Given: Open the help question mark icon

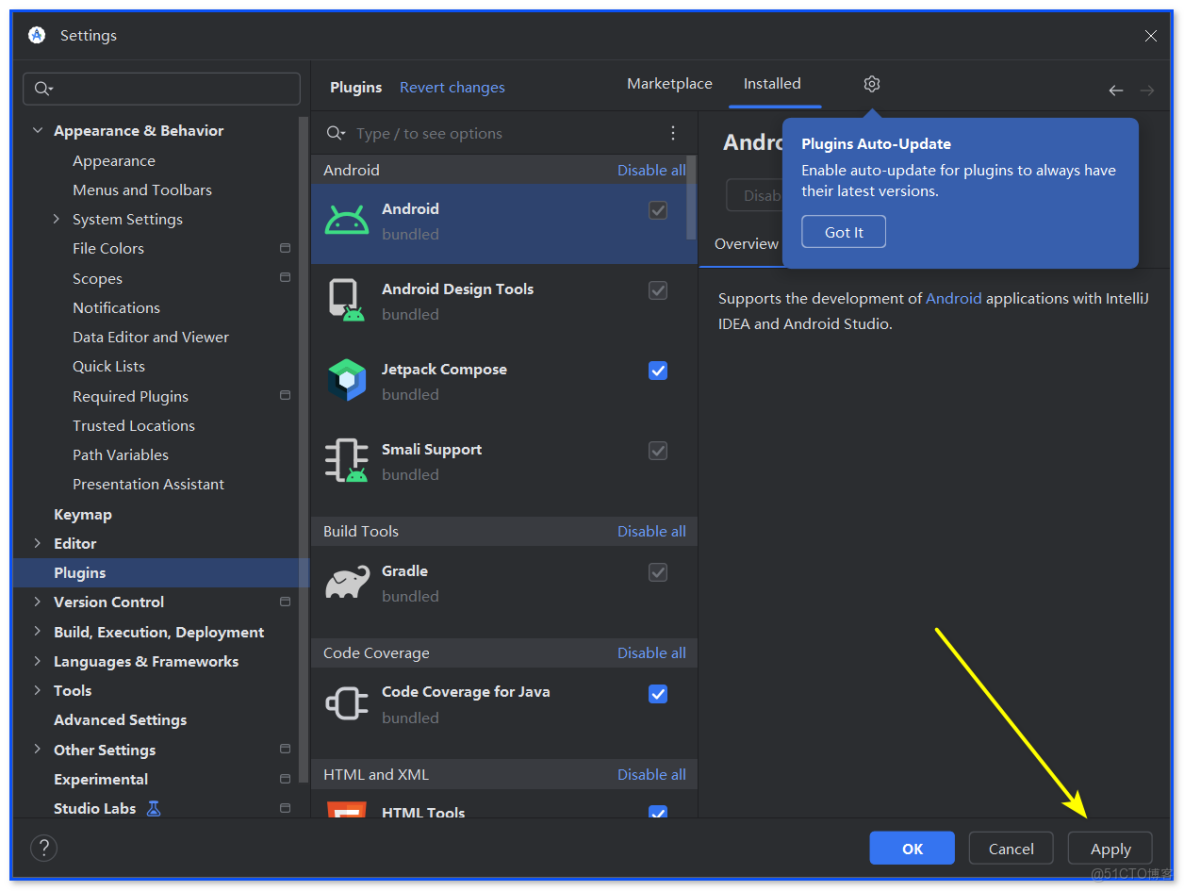Looking at the screenshot, I should pyautogui.click(x=43, y=847).
